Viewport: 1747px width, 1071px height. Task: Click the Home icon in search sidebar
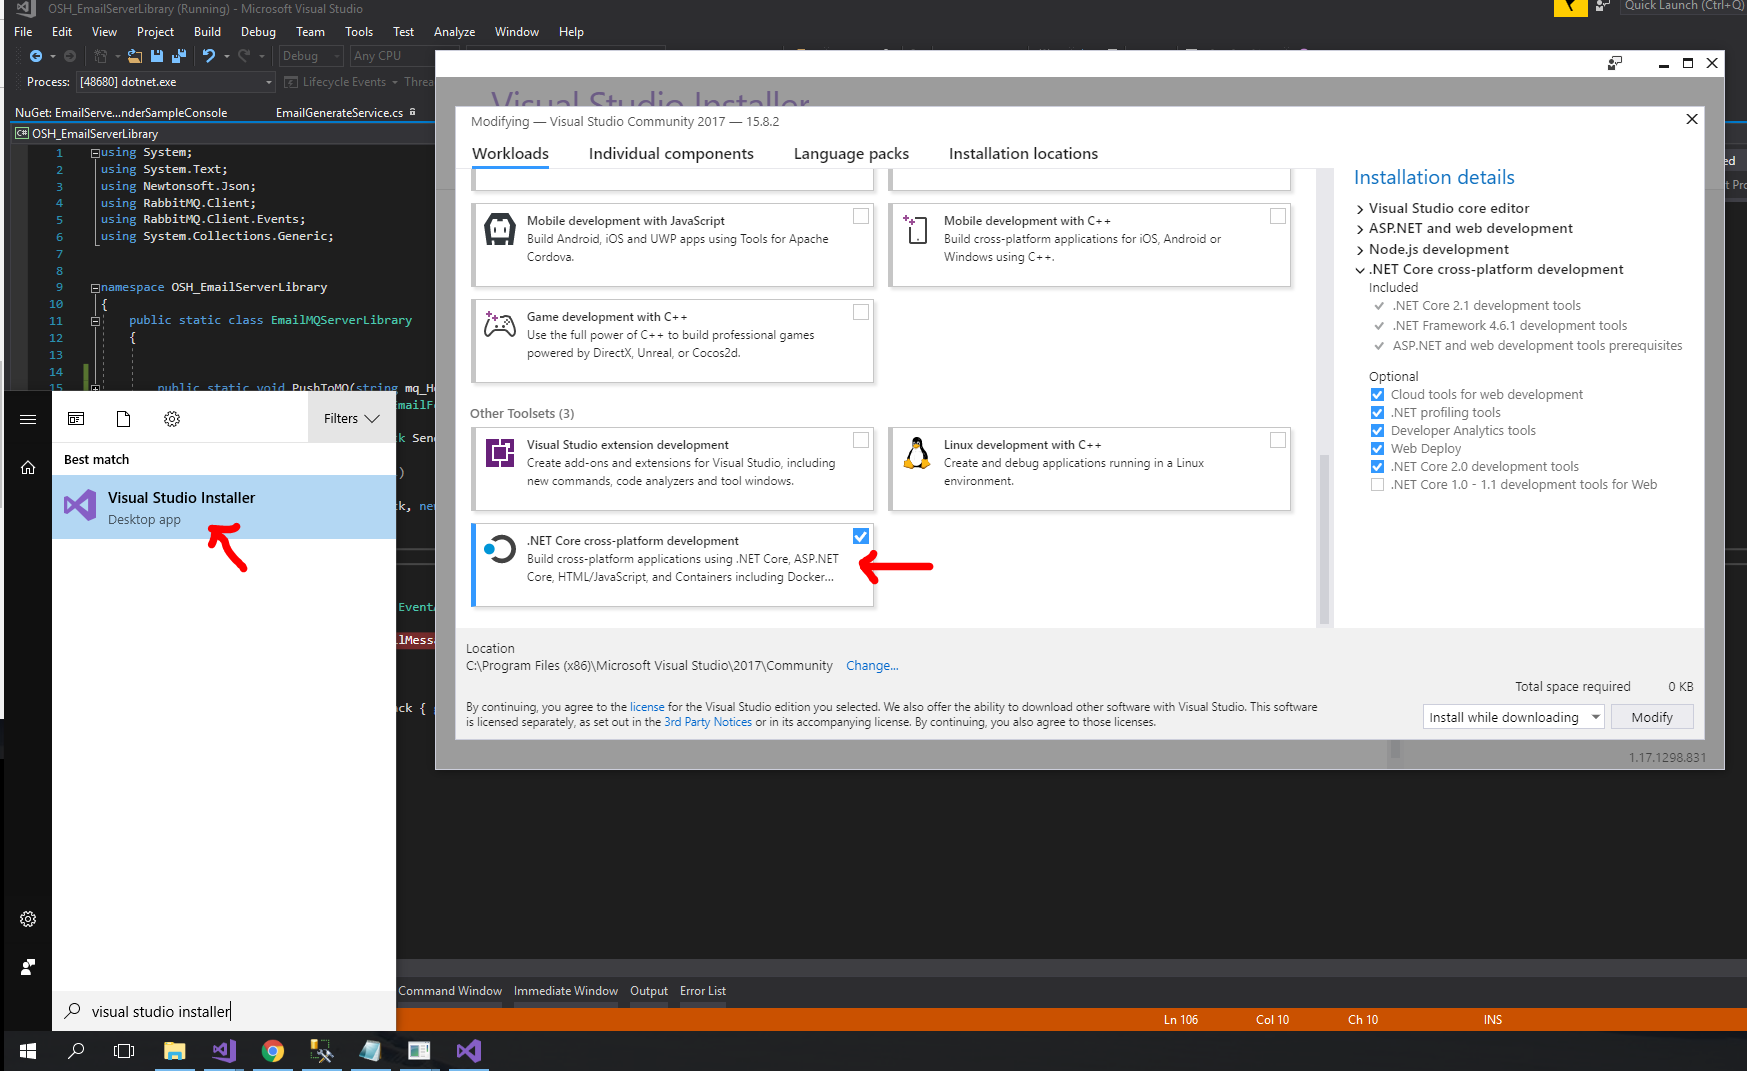pos(28,467)
